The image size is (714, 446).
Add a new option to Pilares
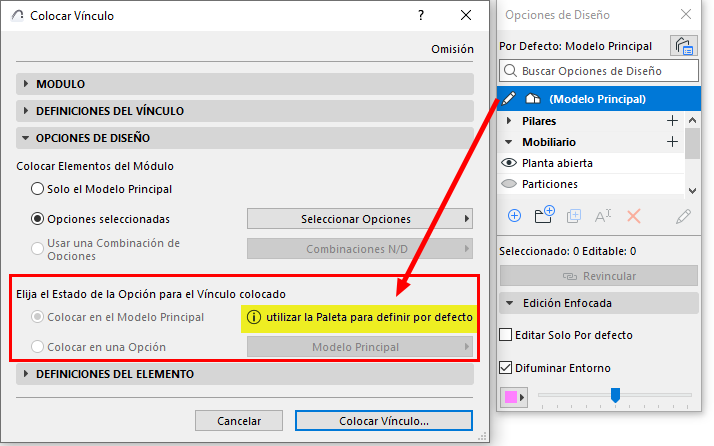(x=672, y=121)
